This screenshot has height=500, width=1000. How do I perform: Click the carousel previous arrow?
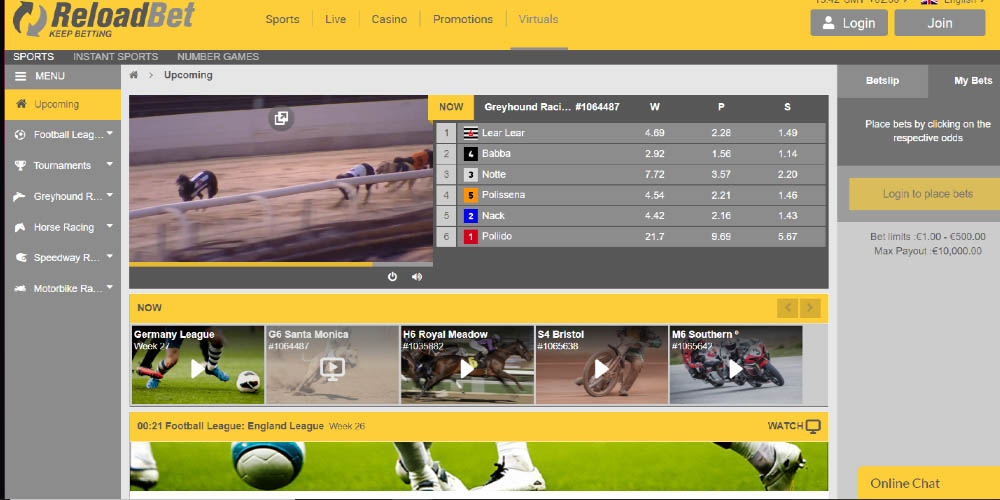tap(788, 308)
